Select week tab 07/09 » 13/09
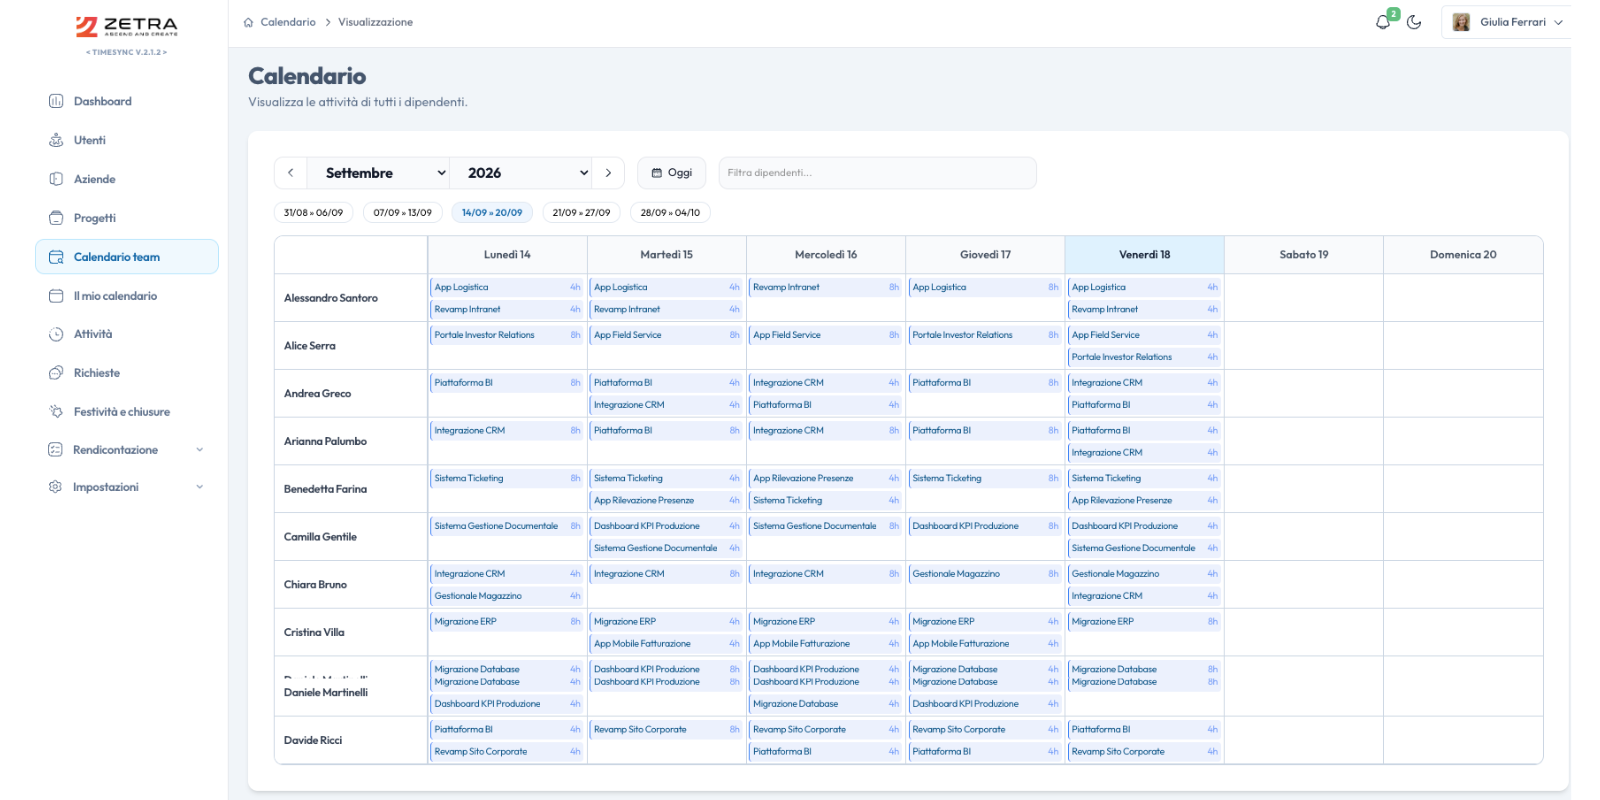1600x800 pixels. (403, 213)
